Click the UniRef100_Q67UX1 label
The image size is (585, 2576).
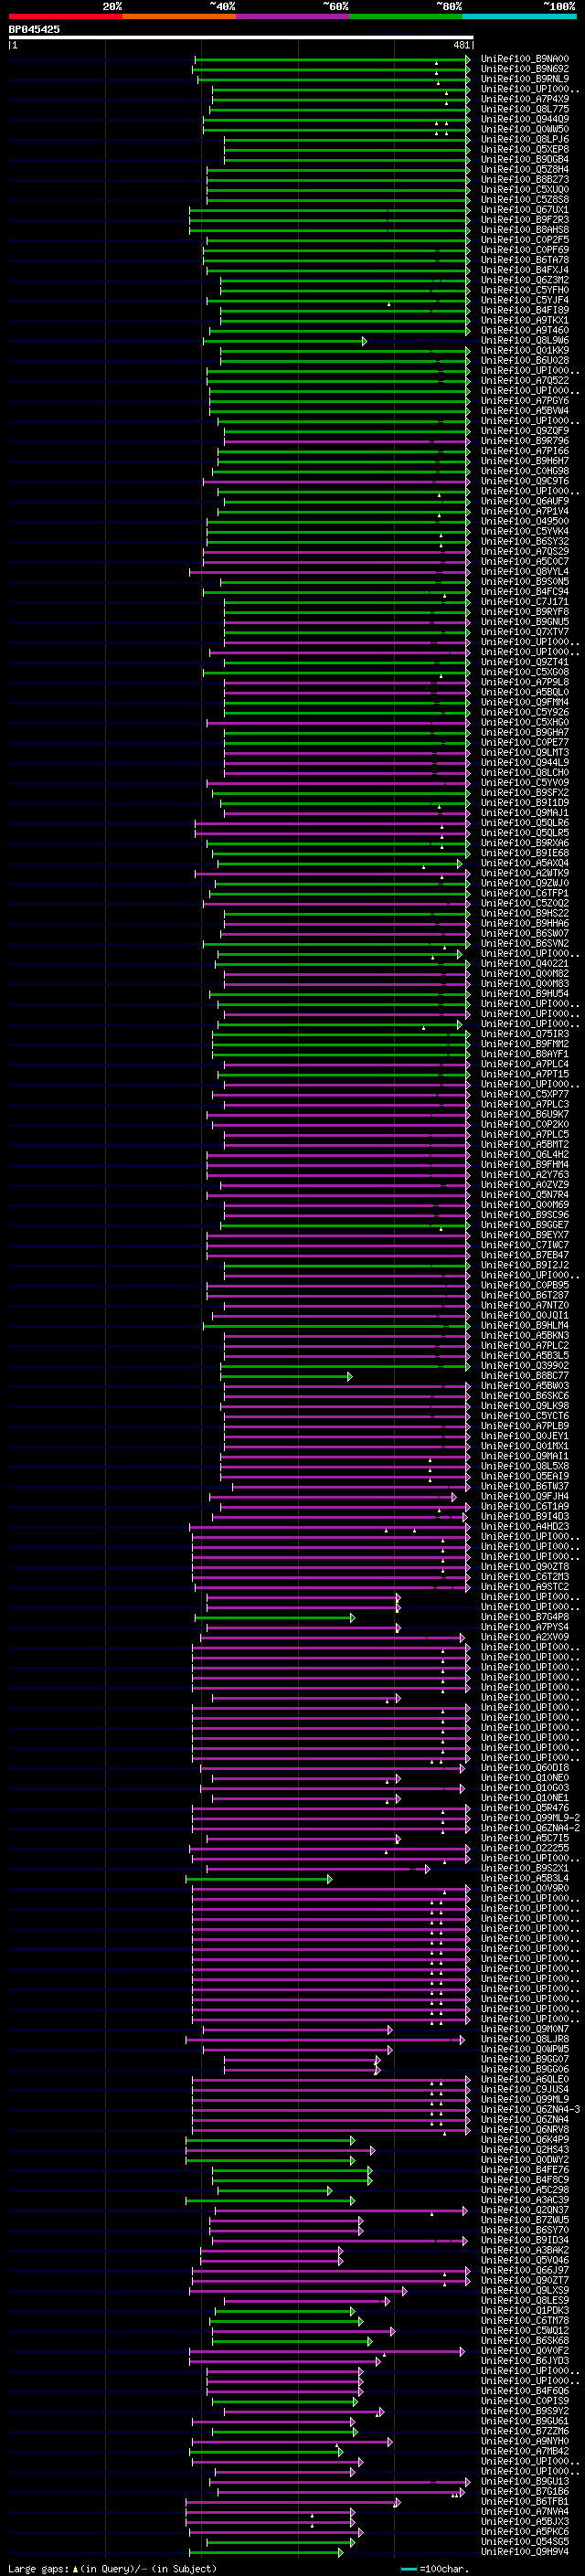(x=525, y=210)
